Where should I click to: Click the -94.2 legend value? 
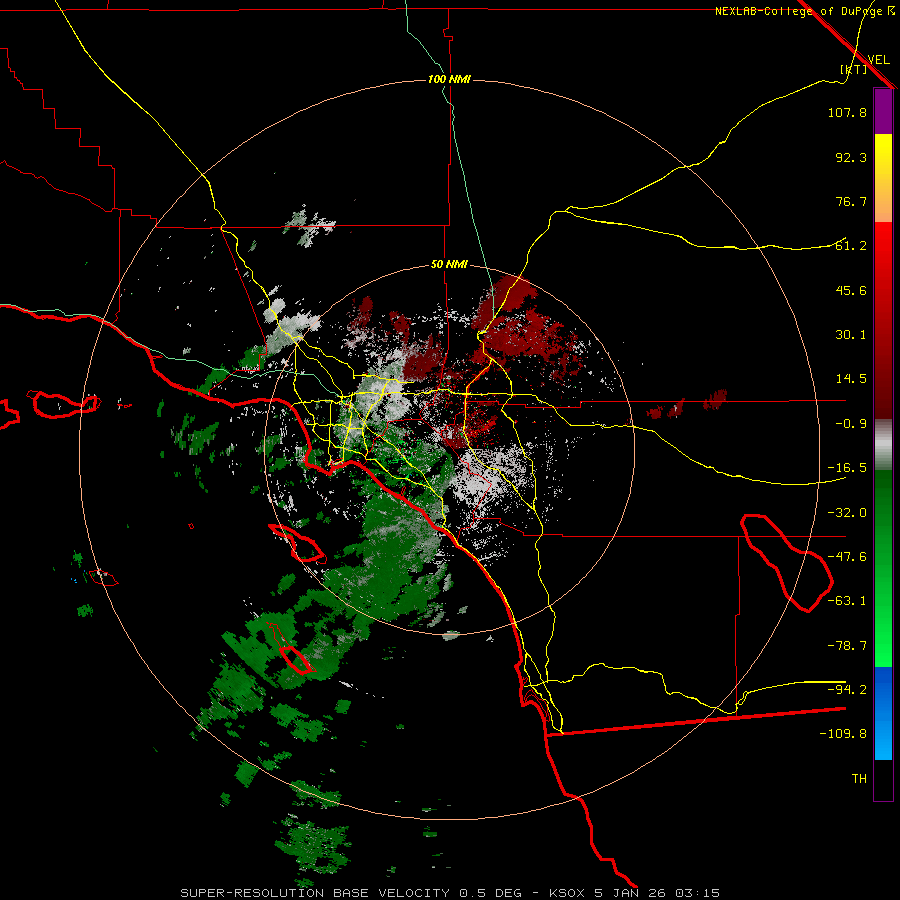[847, 690]
